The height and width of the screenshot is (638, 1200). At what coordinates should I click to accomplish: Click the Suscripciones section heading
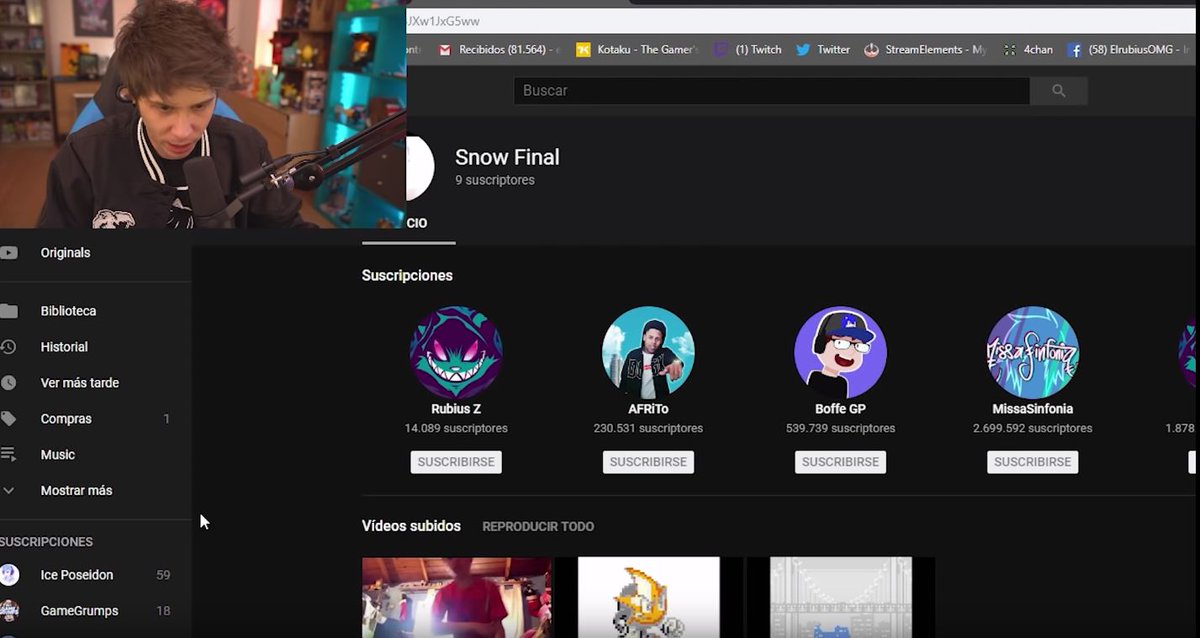[407, 276]
